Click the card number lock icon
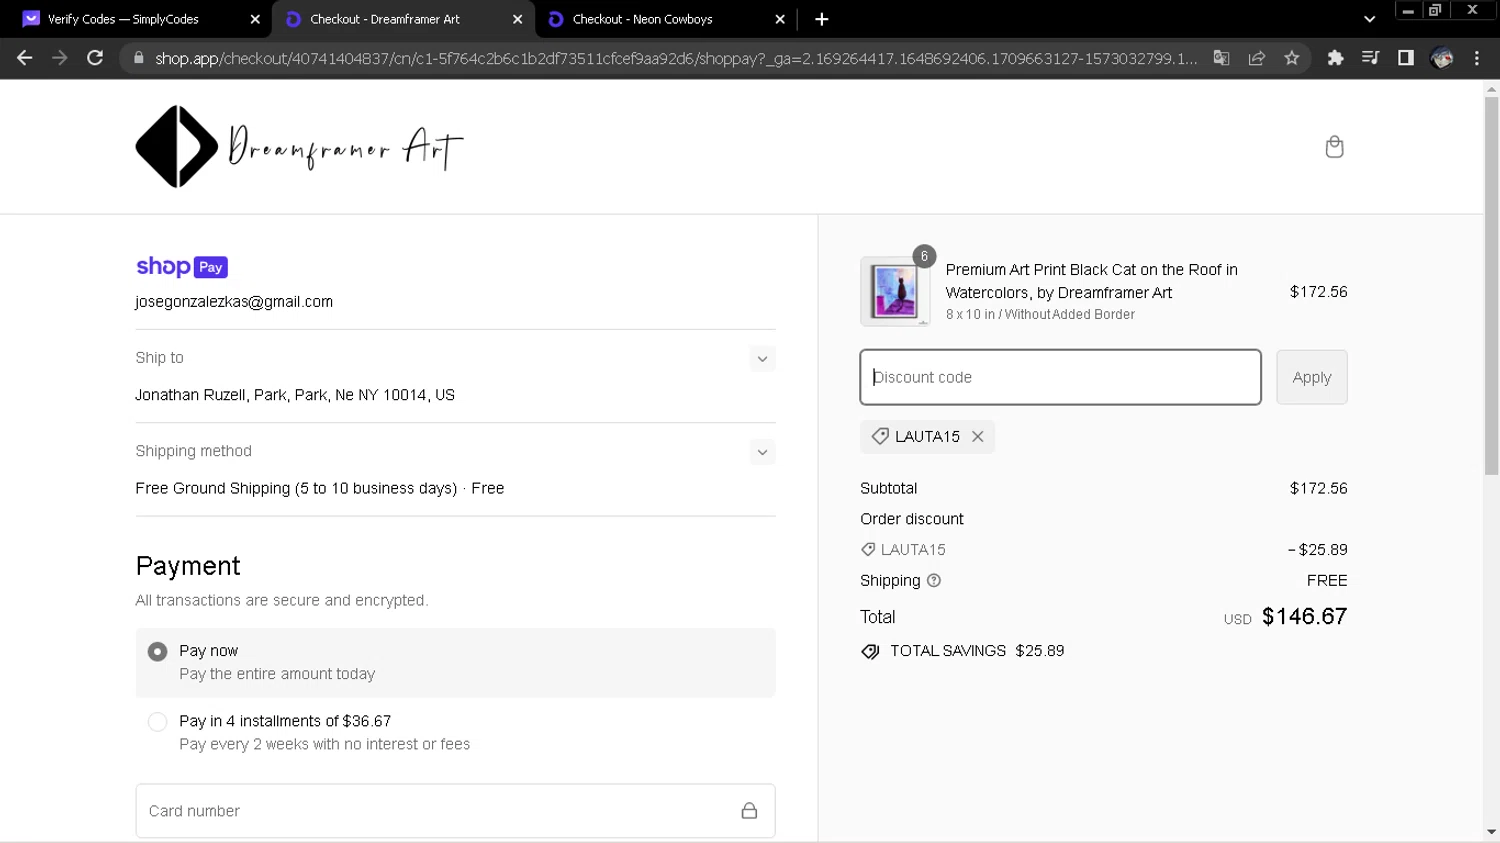Image resolution: width=1500 pixels, height=843 pixels. pyautogui.click(x=749, y=811)
